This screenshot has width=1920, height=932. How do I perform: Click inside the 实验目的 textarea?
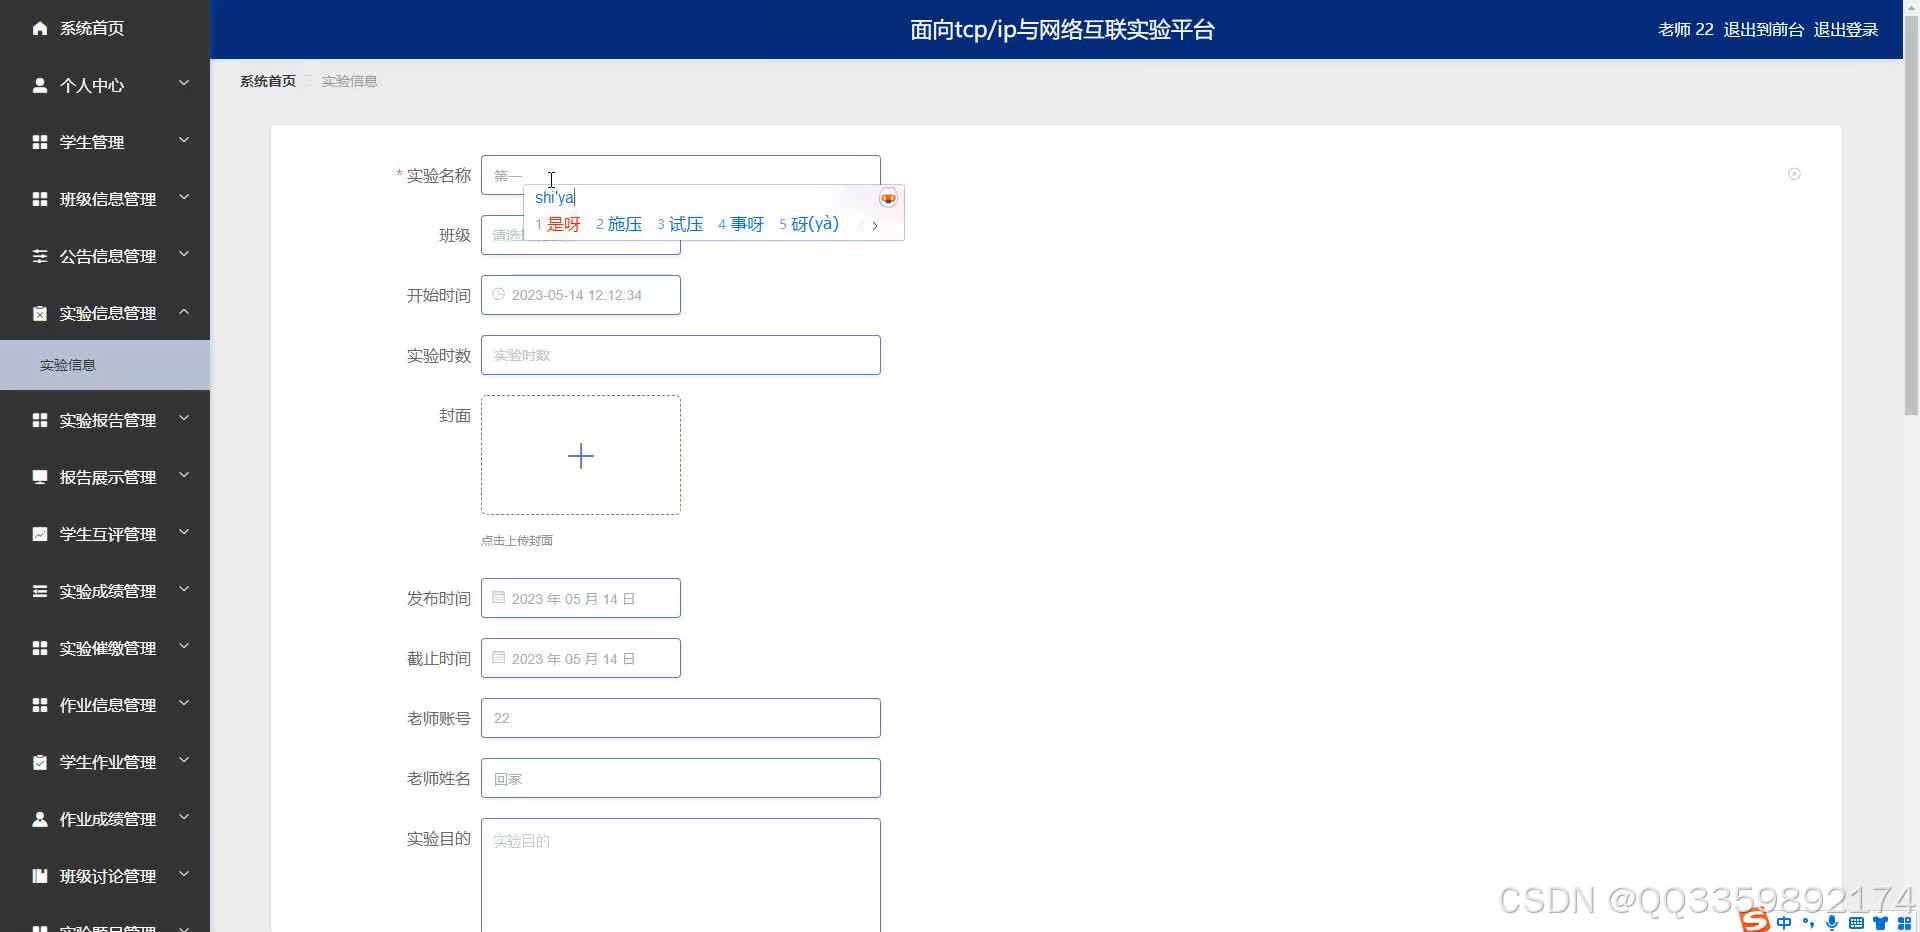[681, 875]
